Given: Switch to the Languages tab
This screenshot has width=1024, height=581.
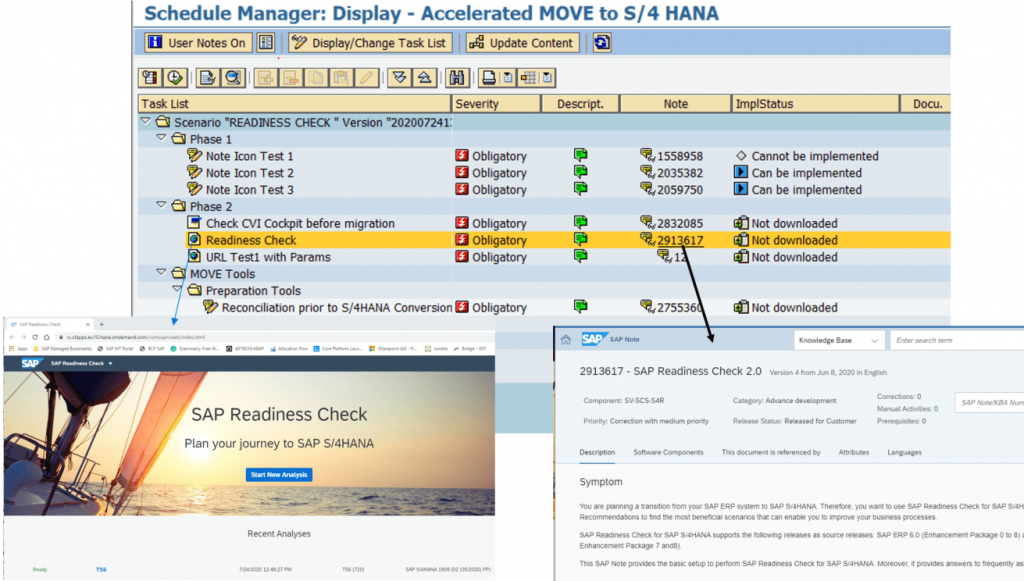Looking at the screenshot, I should [x=904, y=452].
